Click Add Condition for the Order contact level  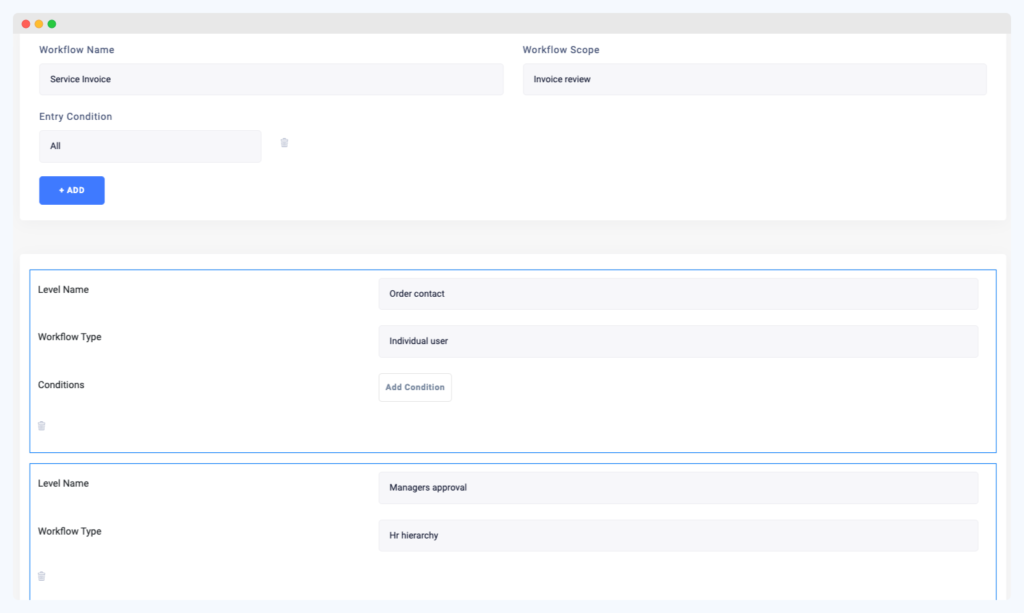pyautogui.click(x=414, y=387)
